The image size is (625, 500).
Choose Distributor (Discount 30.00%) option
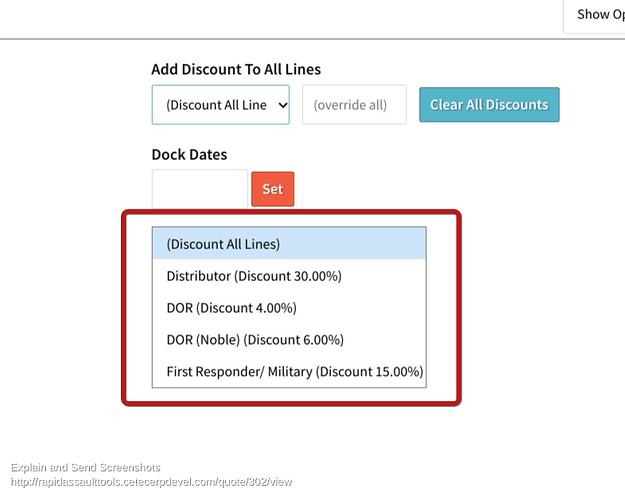click(x=289, y=276)
